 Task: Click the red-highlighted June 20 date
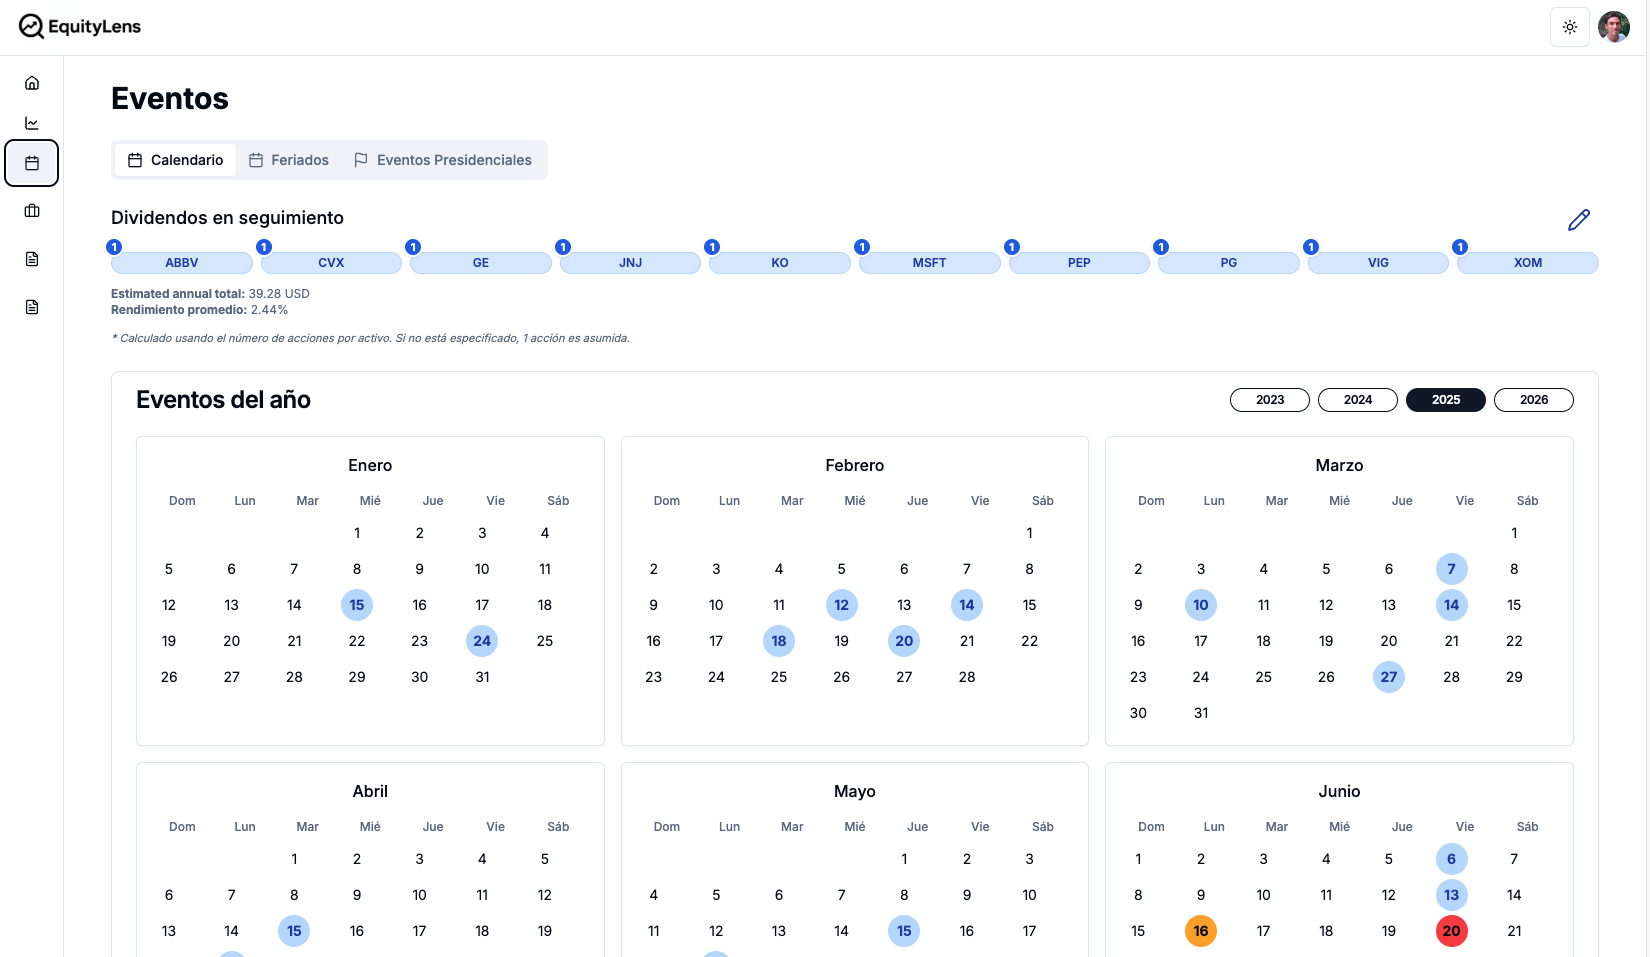click(x=1451, y=931)
